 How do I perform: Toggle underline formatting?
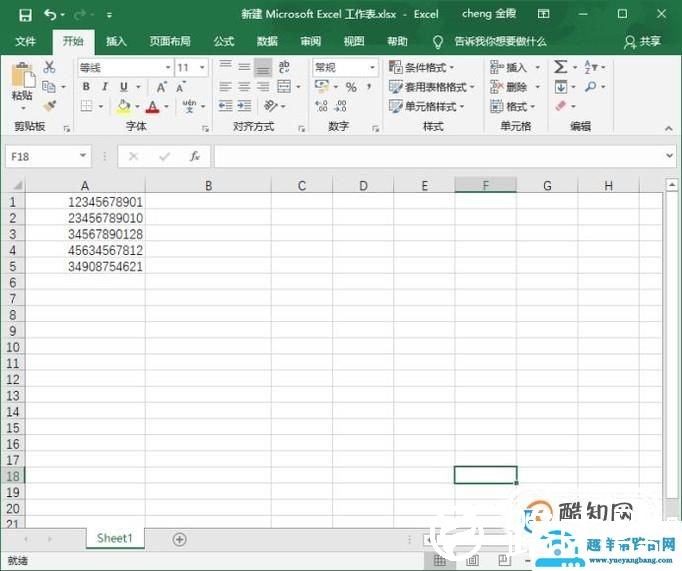(123, 87)
